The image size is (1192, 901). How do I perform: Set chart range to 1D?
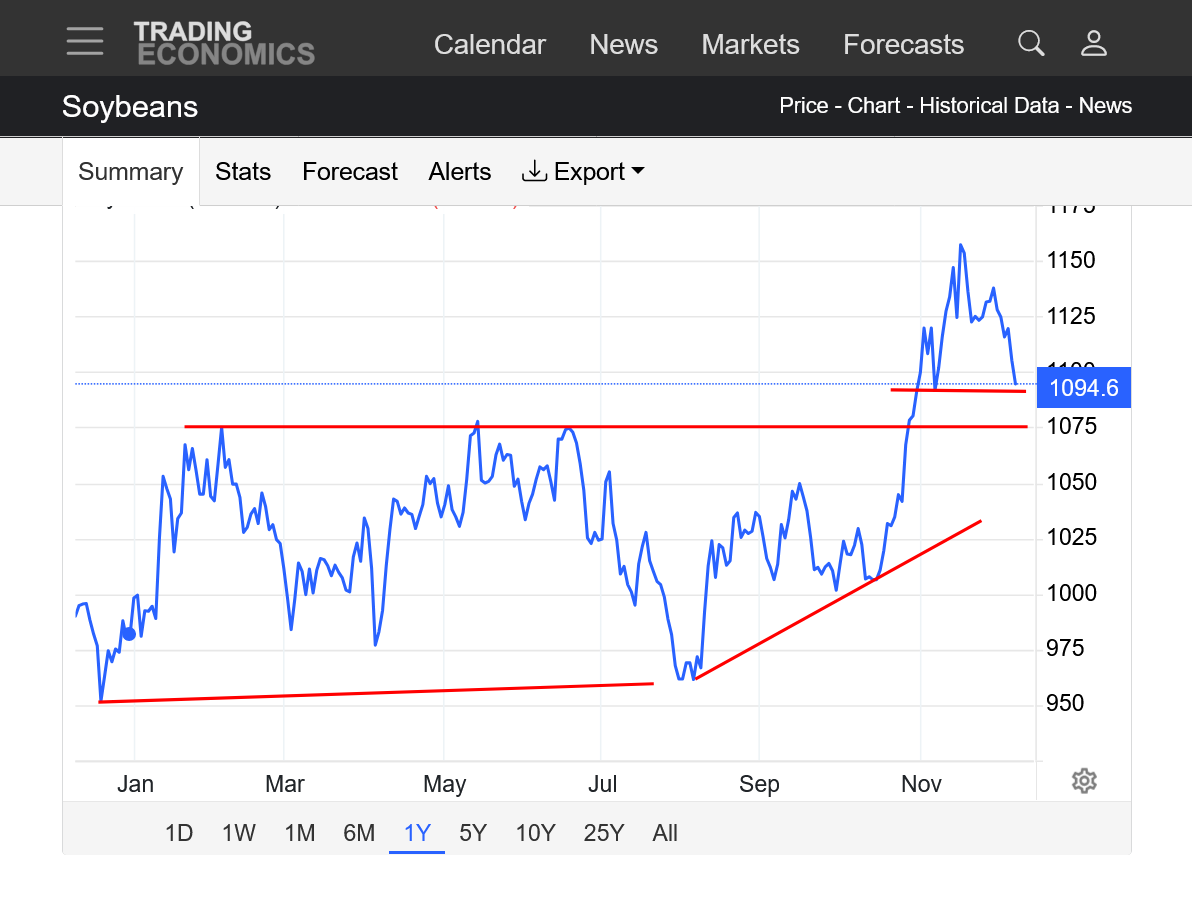[179, 833]
